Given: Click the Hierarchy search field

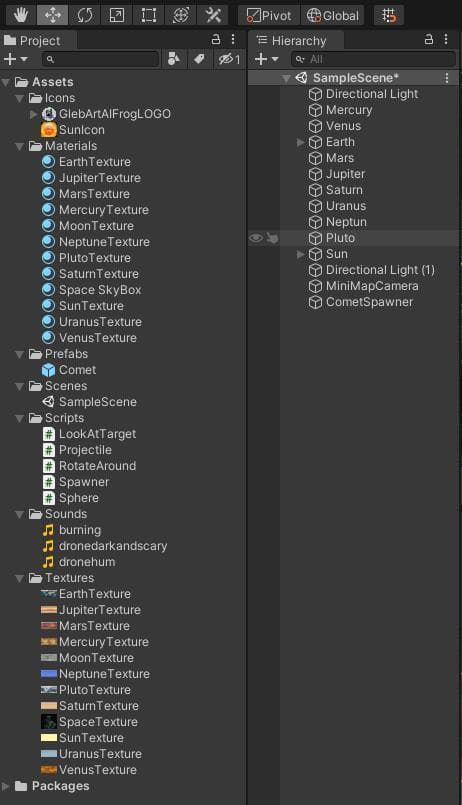Looking at the screenshot, I should pyautogui.click(x=373, y=59).
